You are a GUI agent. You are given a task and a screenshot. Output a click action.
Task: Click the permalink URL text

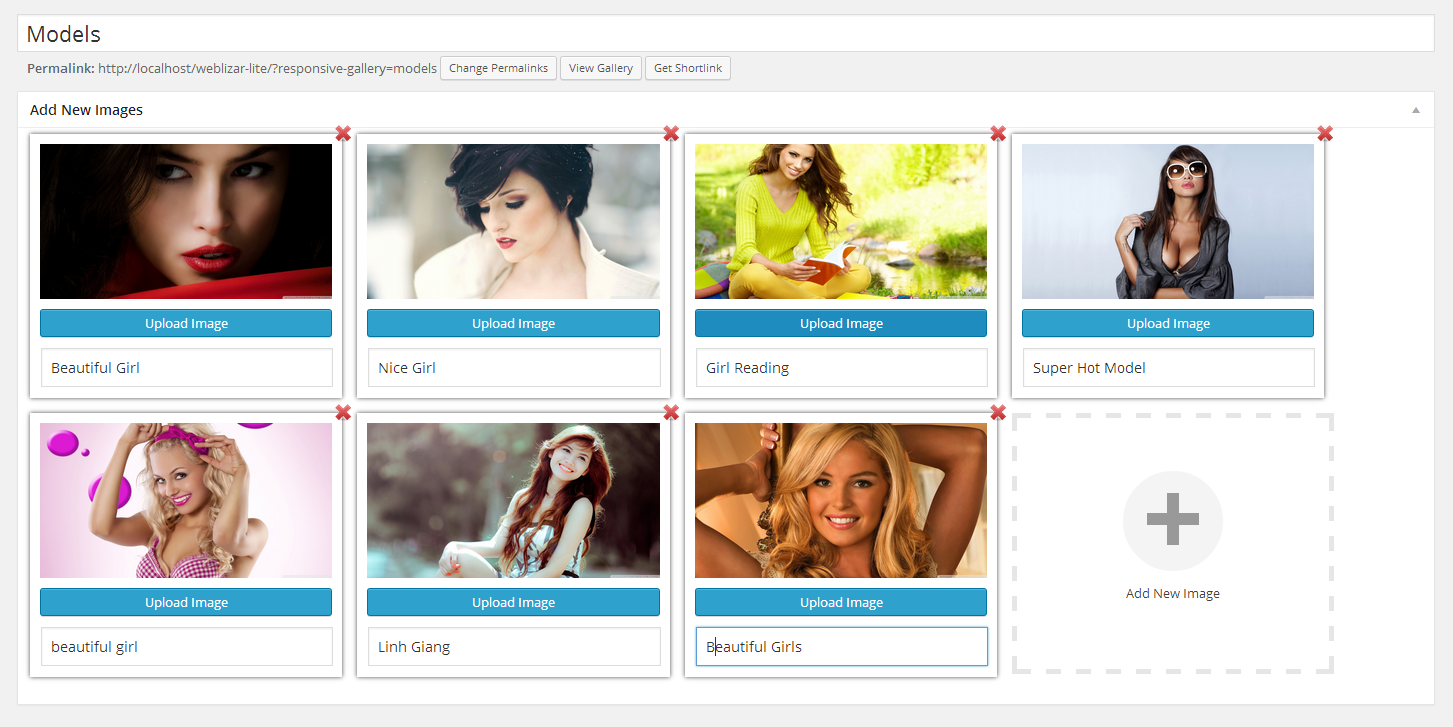click(x=268, y=68)
